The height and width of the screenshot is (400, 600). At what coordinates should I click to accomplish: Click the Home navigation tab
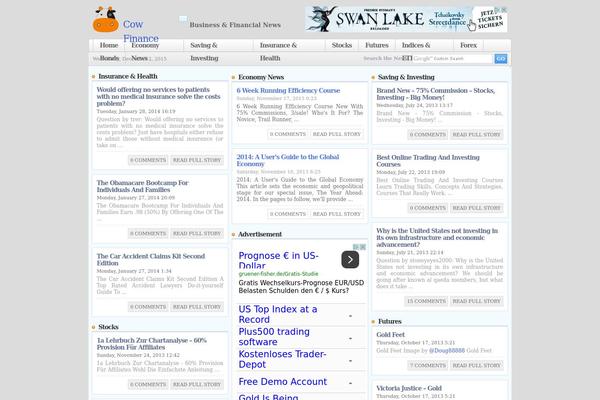click(x=108, y=46)
